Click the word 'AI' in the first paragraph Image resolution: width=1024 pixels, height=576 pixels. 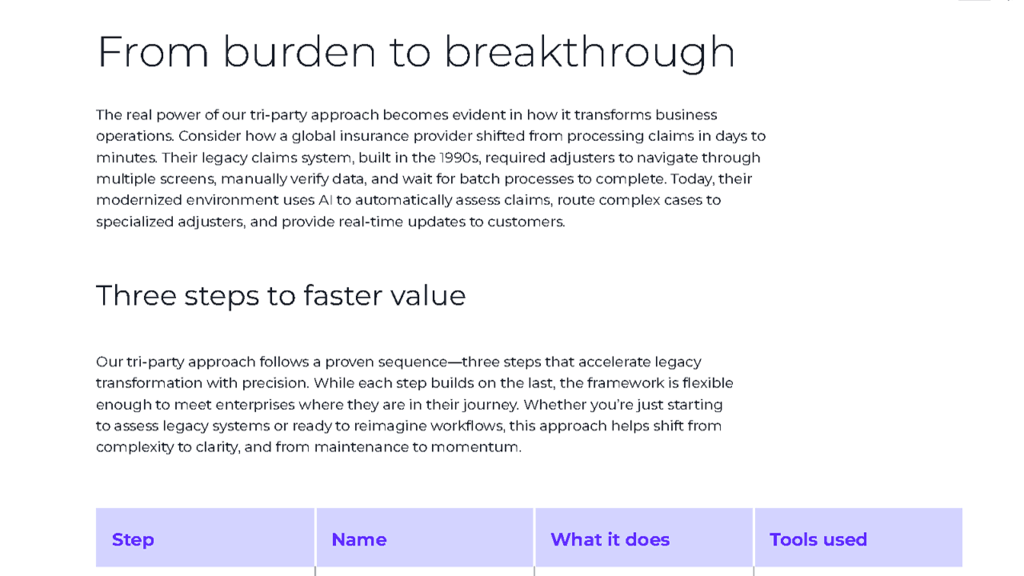pyautogui.click(x=325, y=200)
